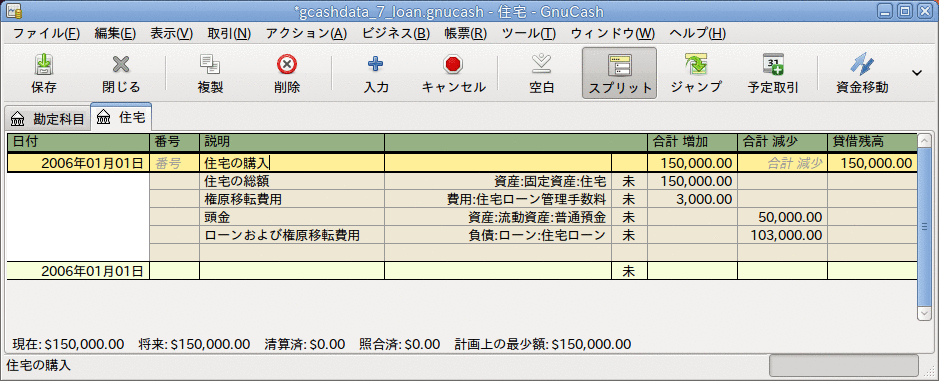Click the 合計 増加 column header
The width and height of the screenshot is (939, 381).
click(x=692, y=142)
